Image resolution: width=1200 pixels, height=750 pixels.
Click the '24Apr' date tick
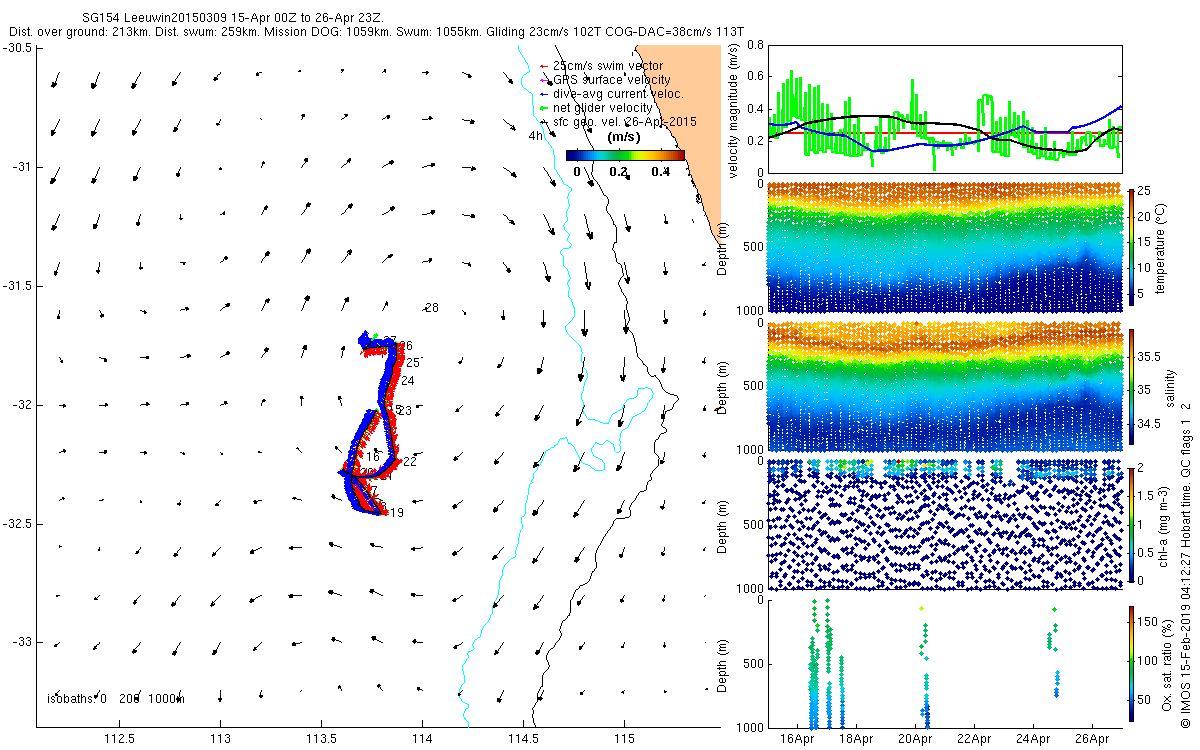coord(1033,739)
